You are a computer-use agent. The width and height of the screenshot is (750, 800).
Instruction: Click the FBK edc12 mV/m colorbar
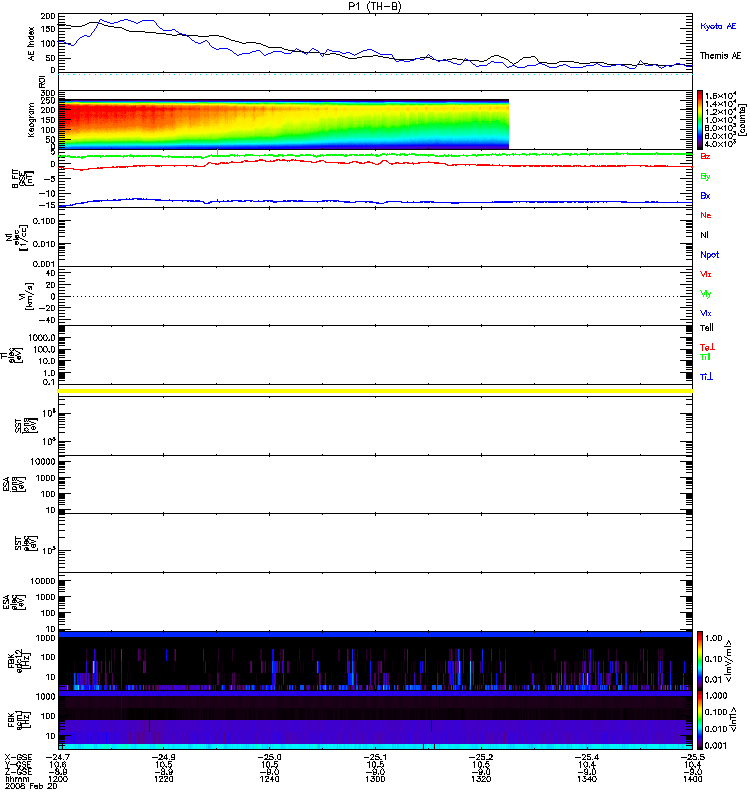[x=700, y=660]
